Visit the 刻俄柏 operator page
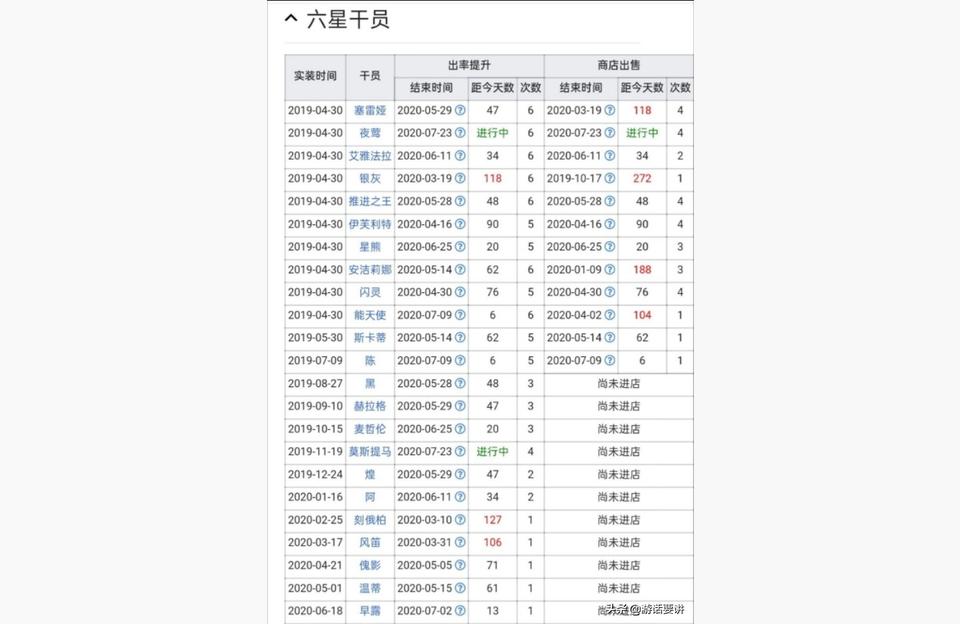The width and height of the screenshot is (960, 624). click(x=370, y=520)
